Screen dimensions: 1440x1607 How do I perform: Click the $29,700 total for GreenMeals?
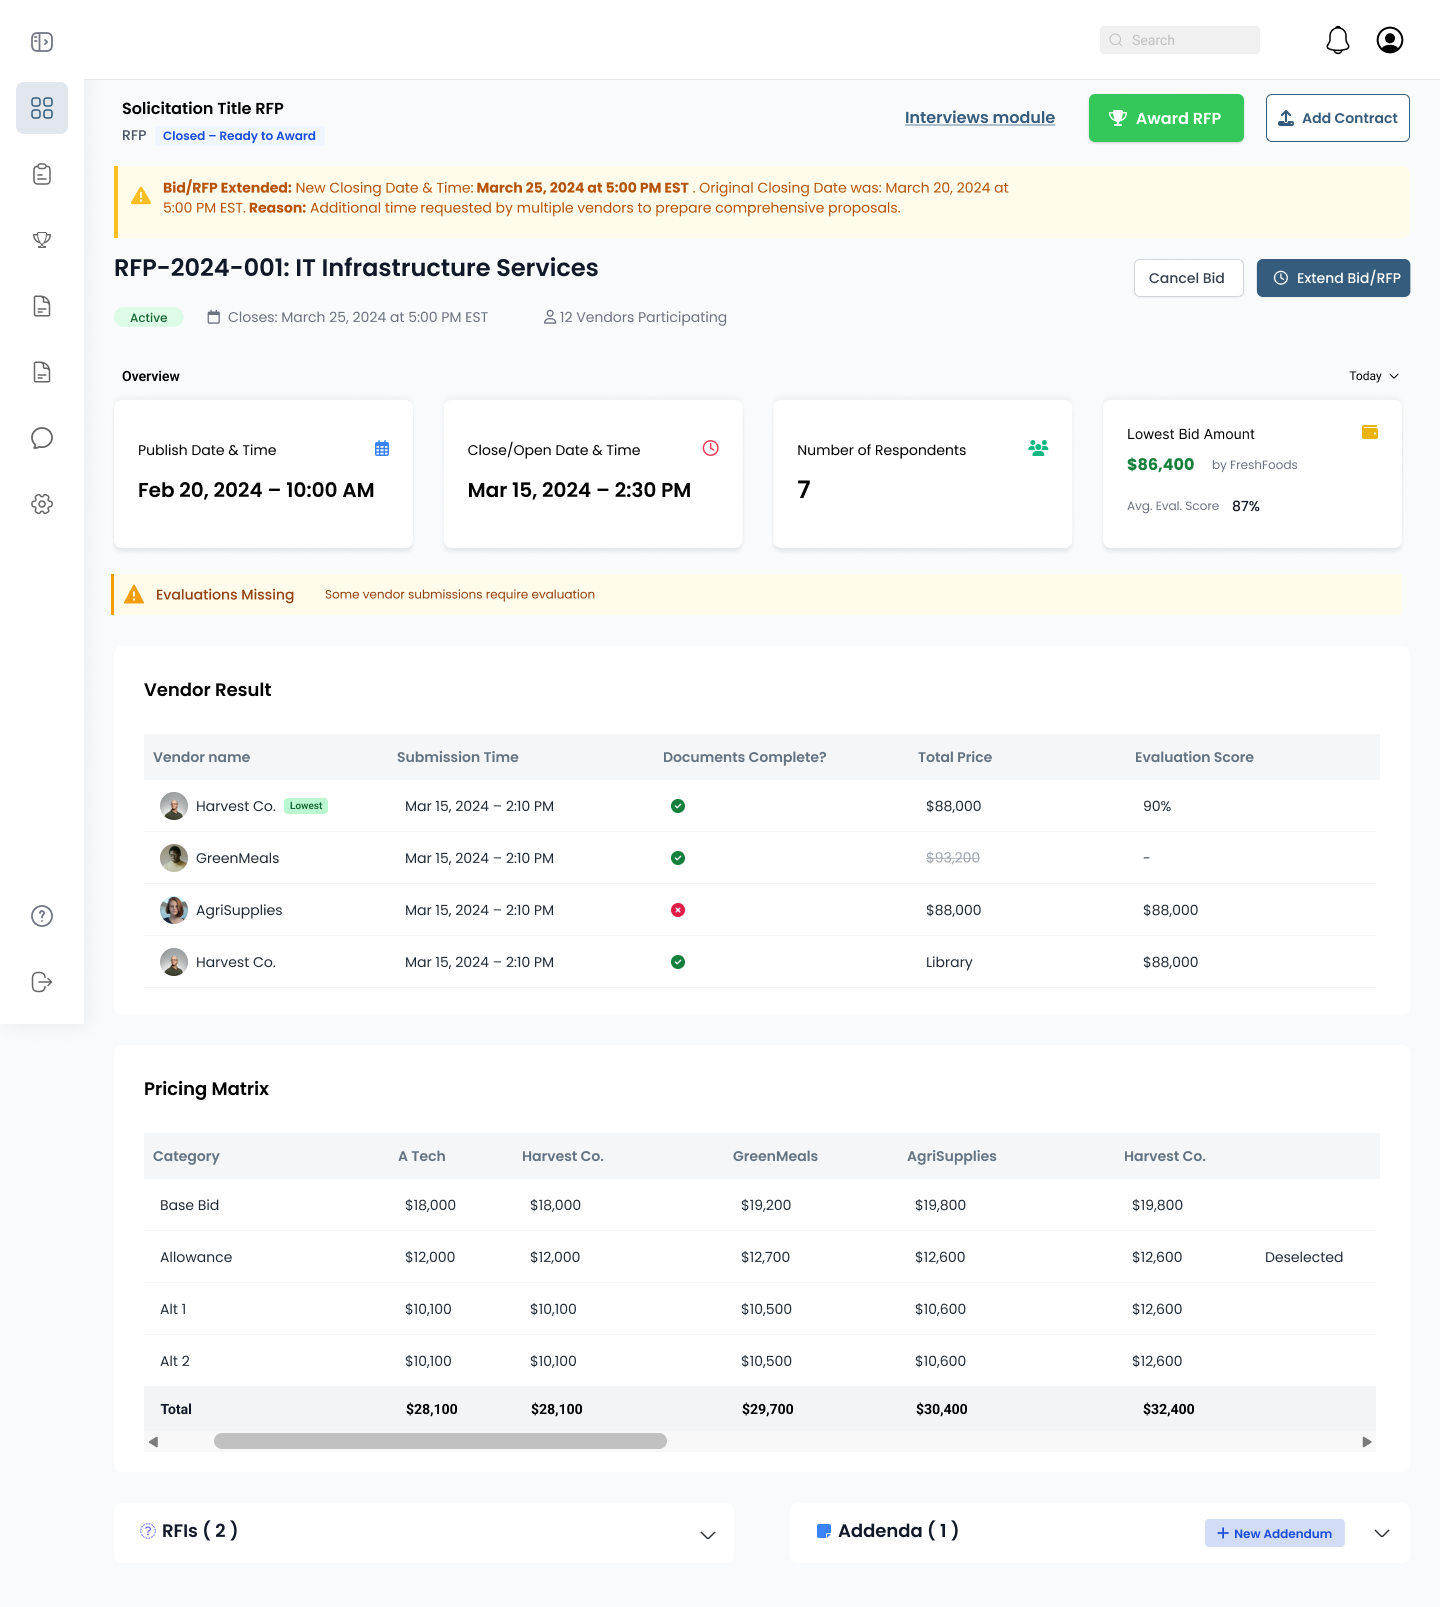pyautogui.click(x=768, y=1409)
